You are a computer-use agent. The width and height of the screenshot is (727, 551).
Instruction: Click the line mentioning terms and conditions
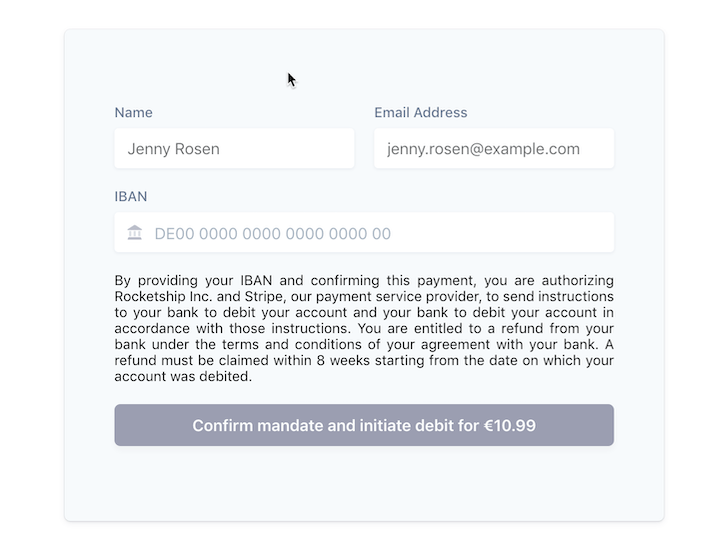click(x=364, y=345)
